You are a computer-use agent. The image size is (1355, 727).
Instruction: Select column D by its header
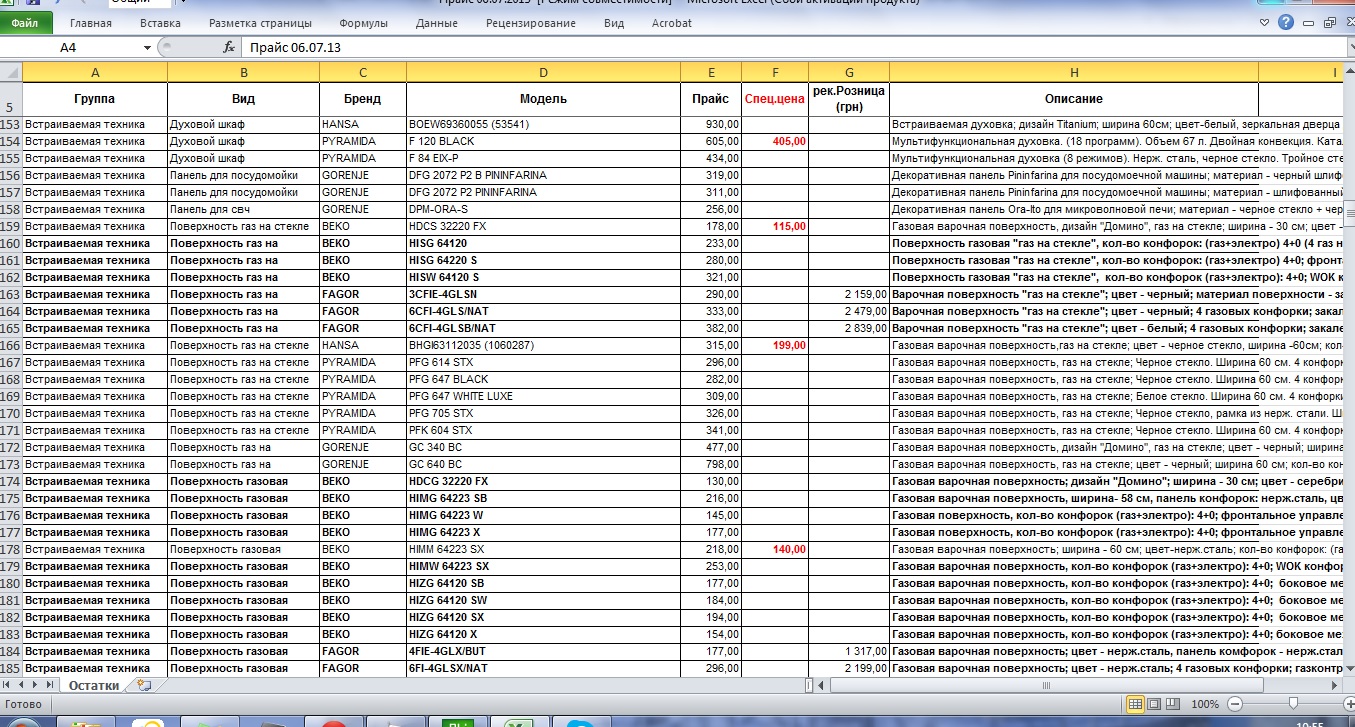pyautogui.click(x=543, y=72)
